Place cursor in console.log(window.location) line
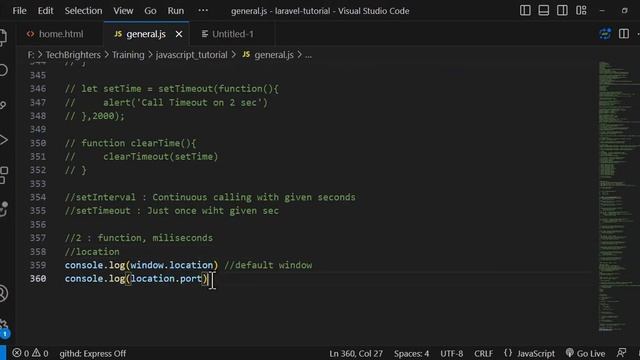 [x=141, y=265]
